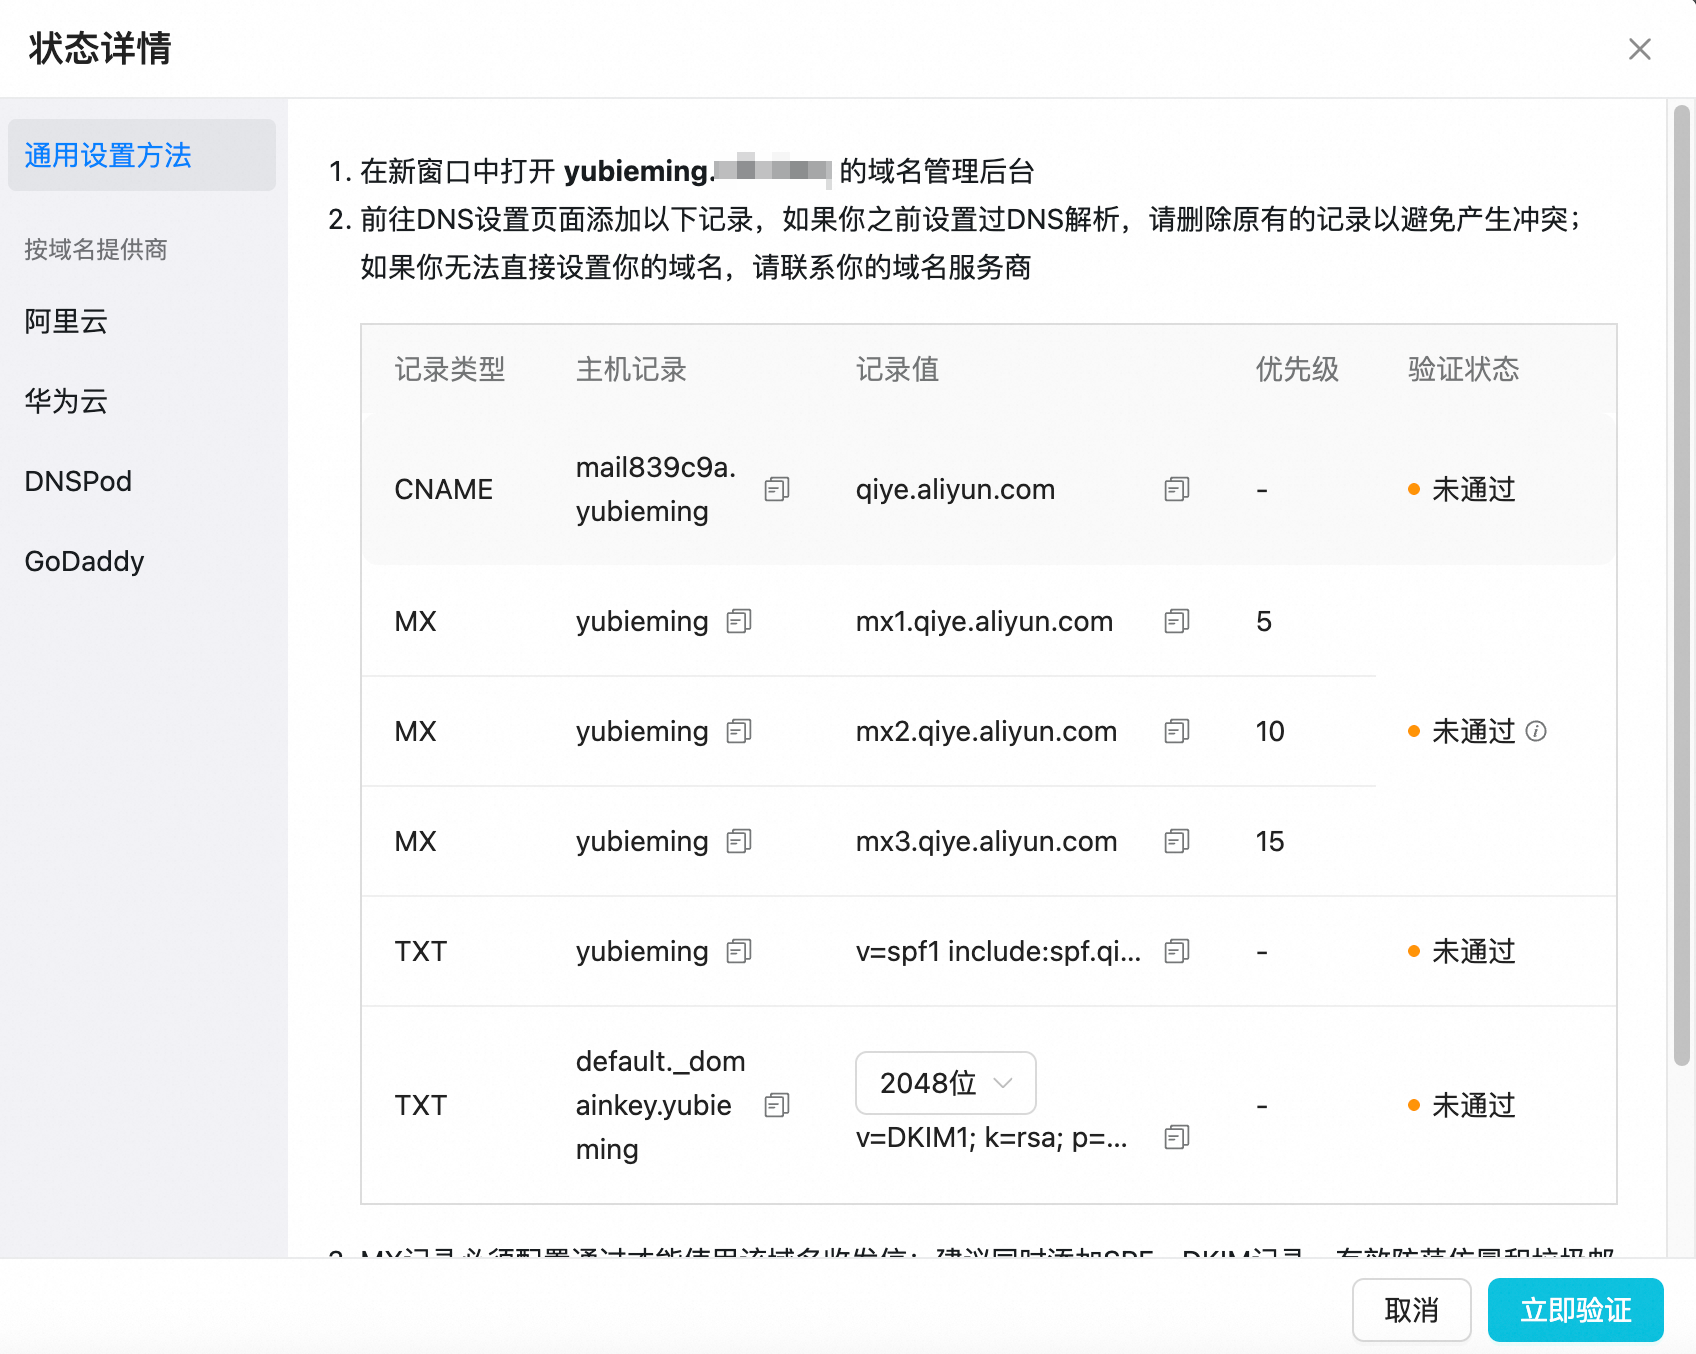Click SPF TXT row 未通过 status
Image resolution: width=1696 pixels, height=1354 pixels.
(x=1462, y=951)
